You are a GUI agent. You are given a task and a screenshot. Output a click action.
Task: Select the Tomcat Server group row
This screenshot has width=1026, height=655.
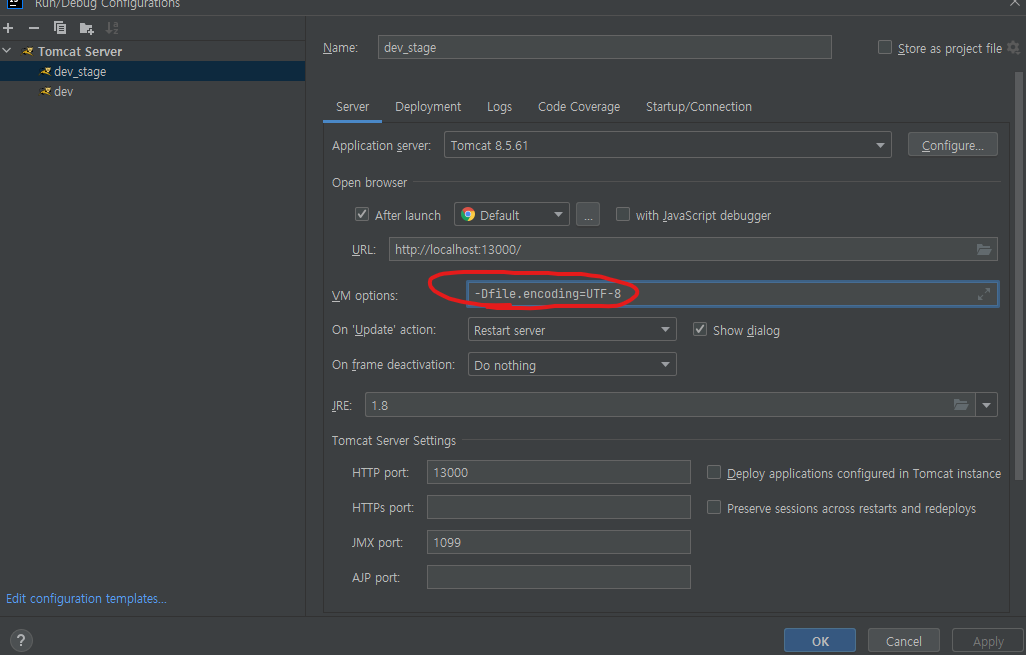[x=152, y=51]
